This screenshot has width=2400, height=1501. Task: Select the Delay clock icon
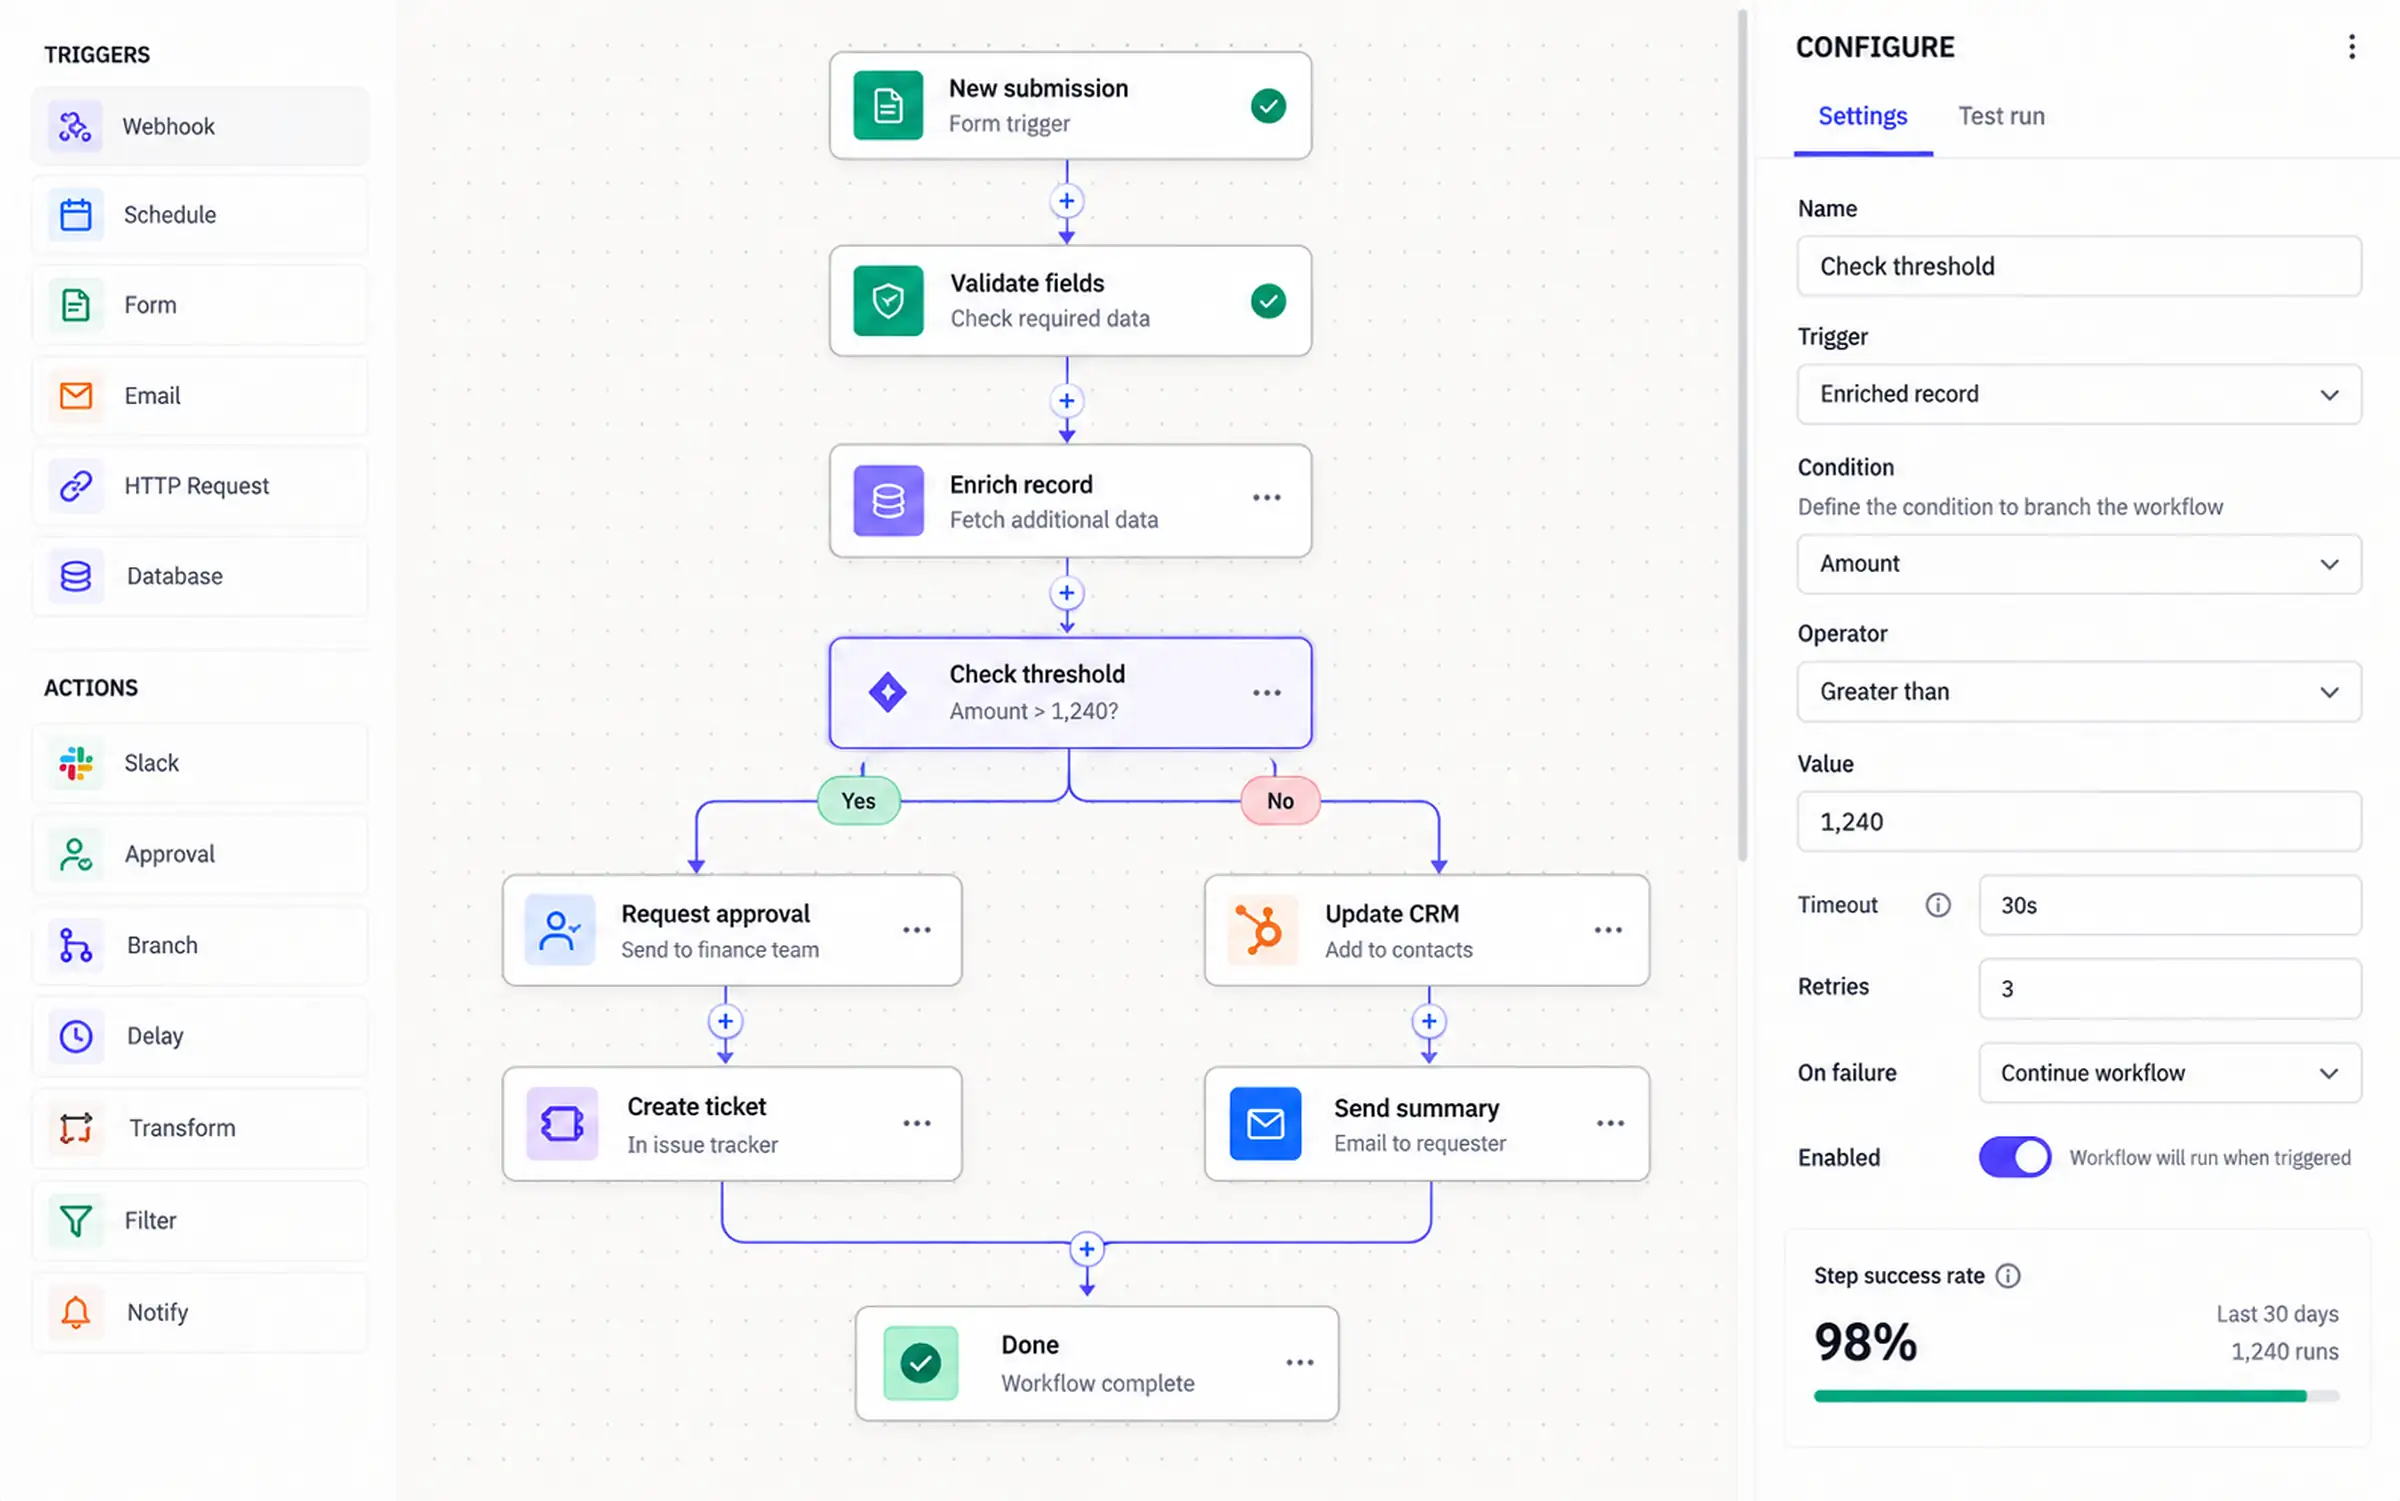75,1036
